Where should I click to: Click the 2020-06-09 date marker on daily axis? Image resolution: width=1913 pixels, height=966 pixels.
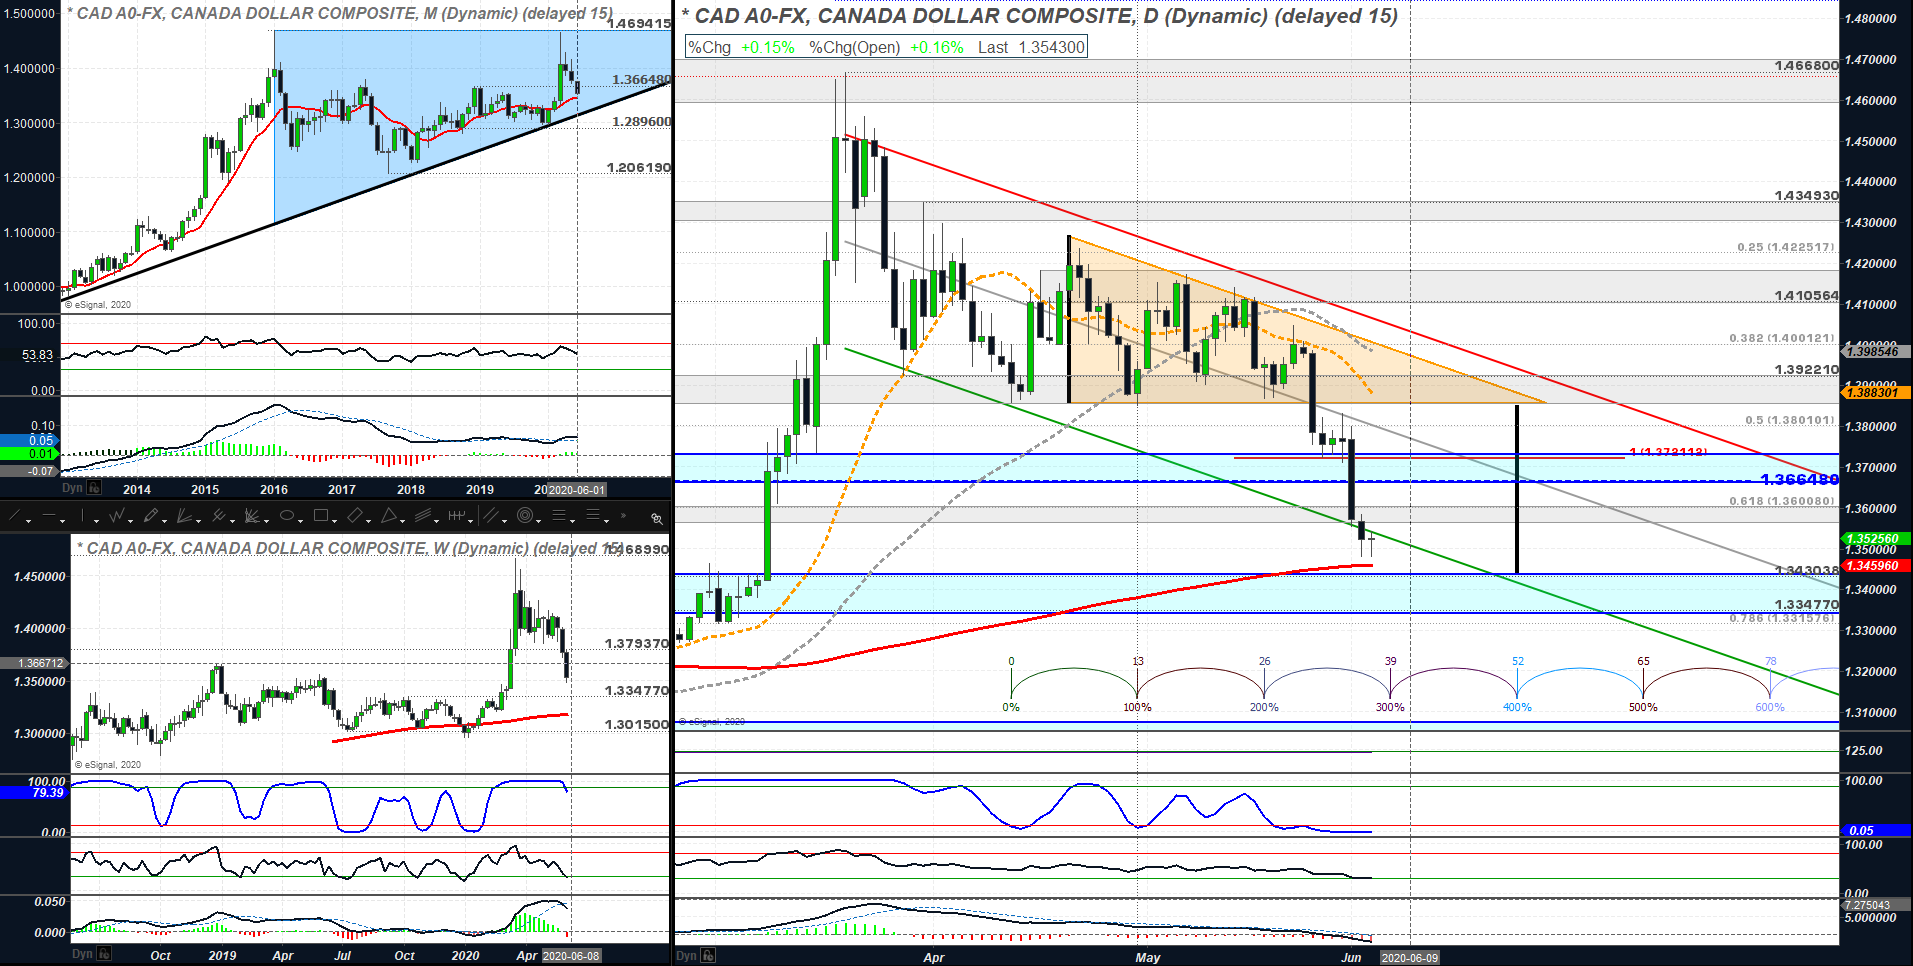click(x=1409, y=958)
